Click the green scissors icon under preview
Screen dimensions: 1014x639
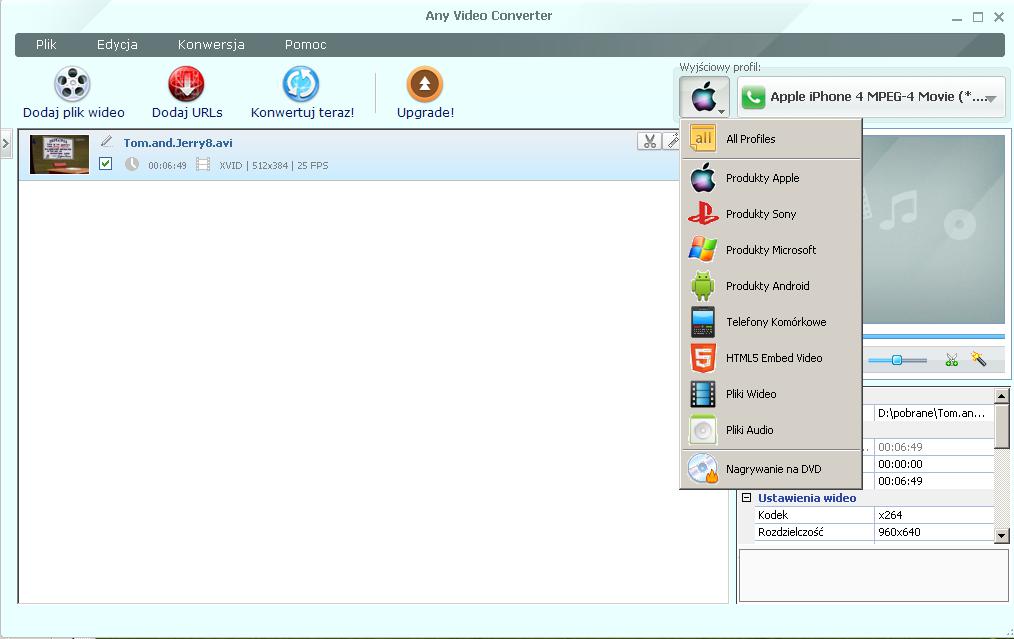(951, 360)
